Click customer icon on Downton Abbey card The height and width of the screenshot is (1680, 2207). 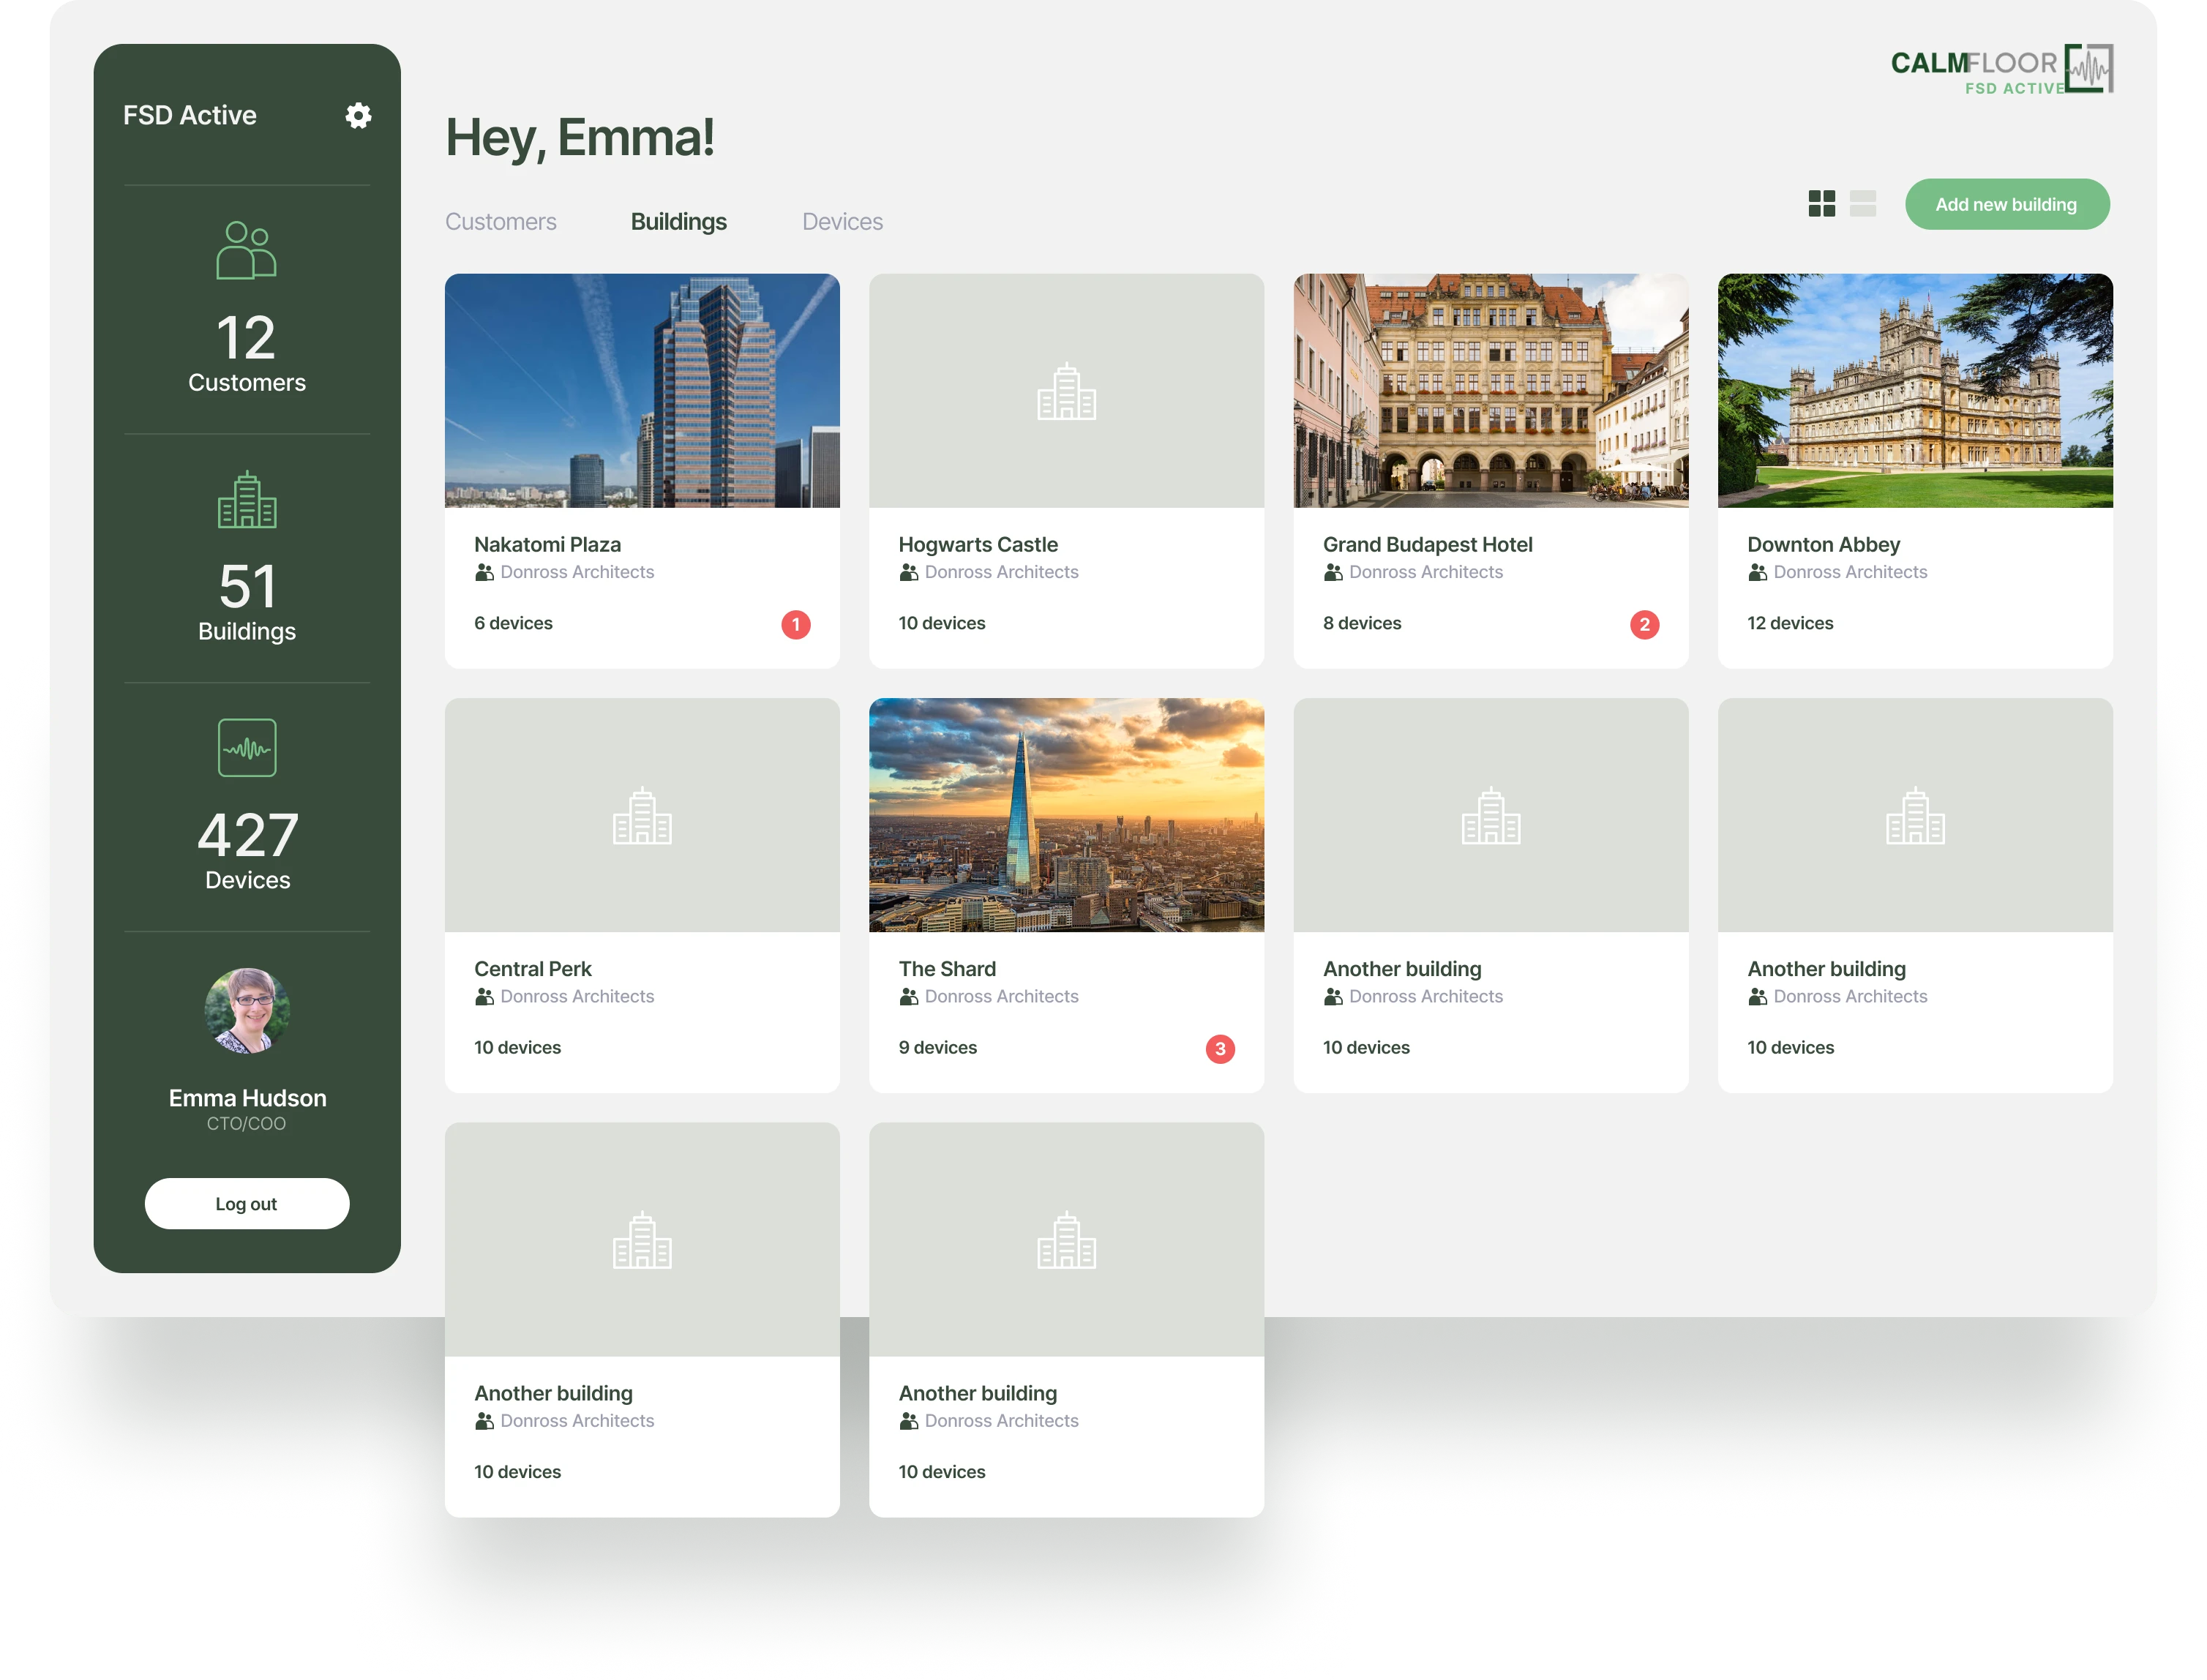point(1757,572)
